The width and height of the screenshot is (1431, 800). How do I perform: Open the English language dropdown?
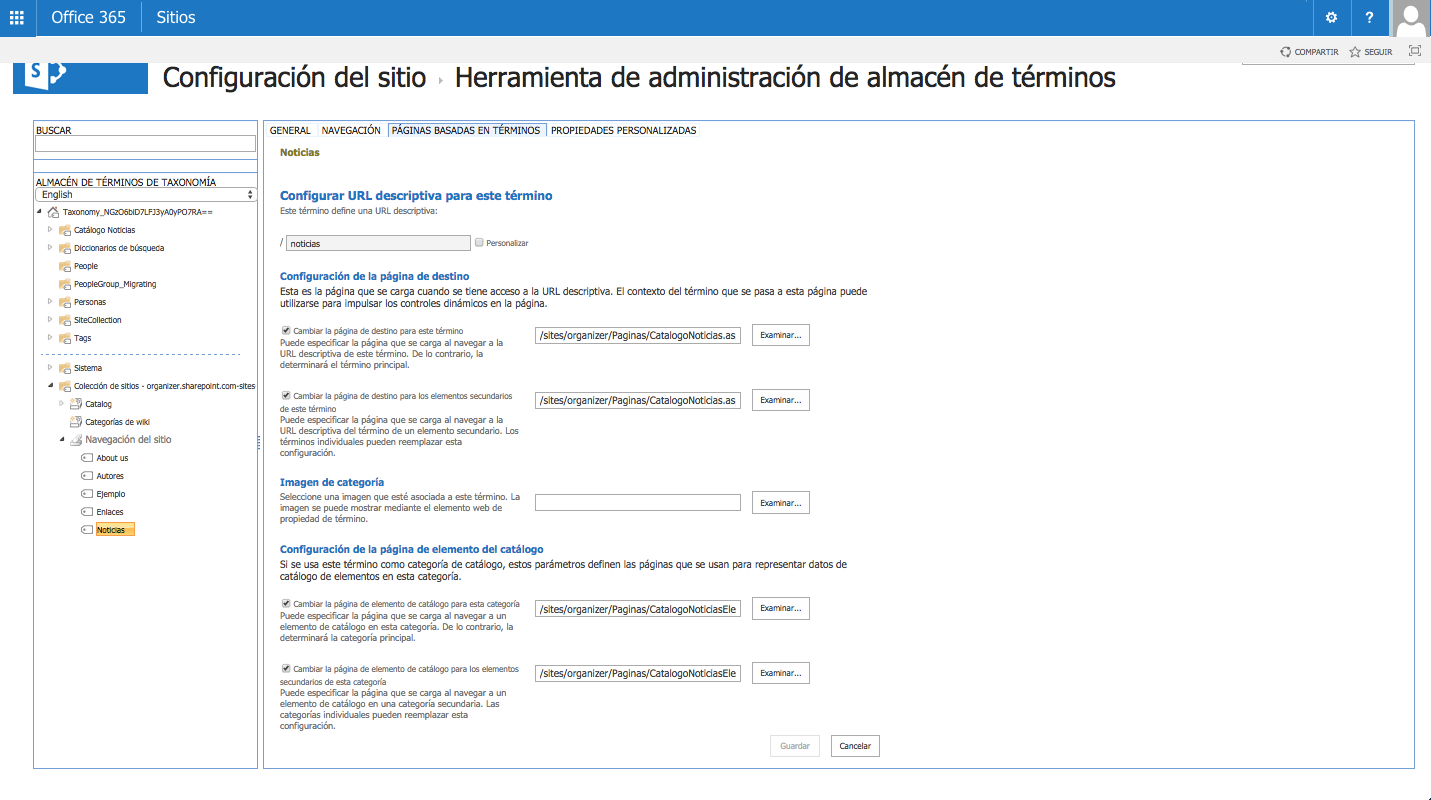tap(145, 194)
